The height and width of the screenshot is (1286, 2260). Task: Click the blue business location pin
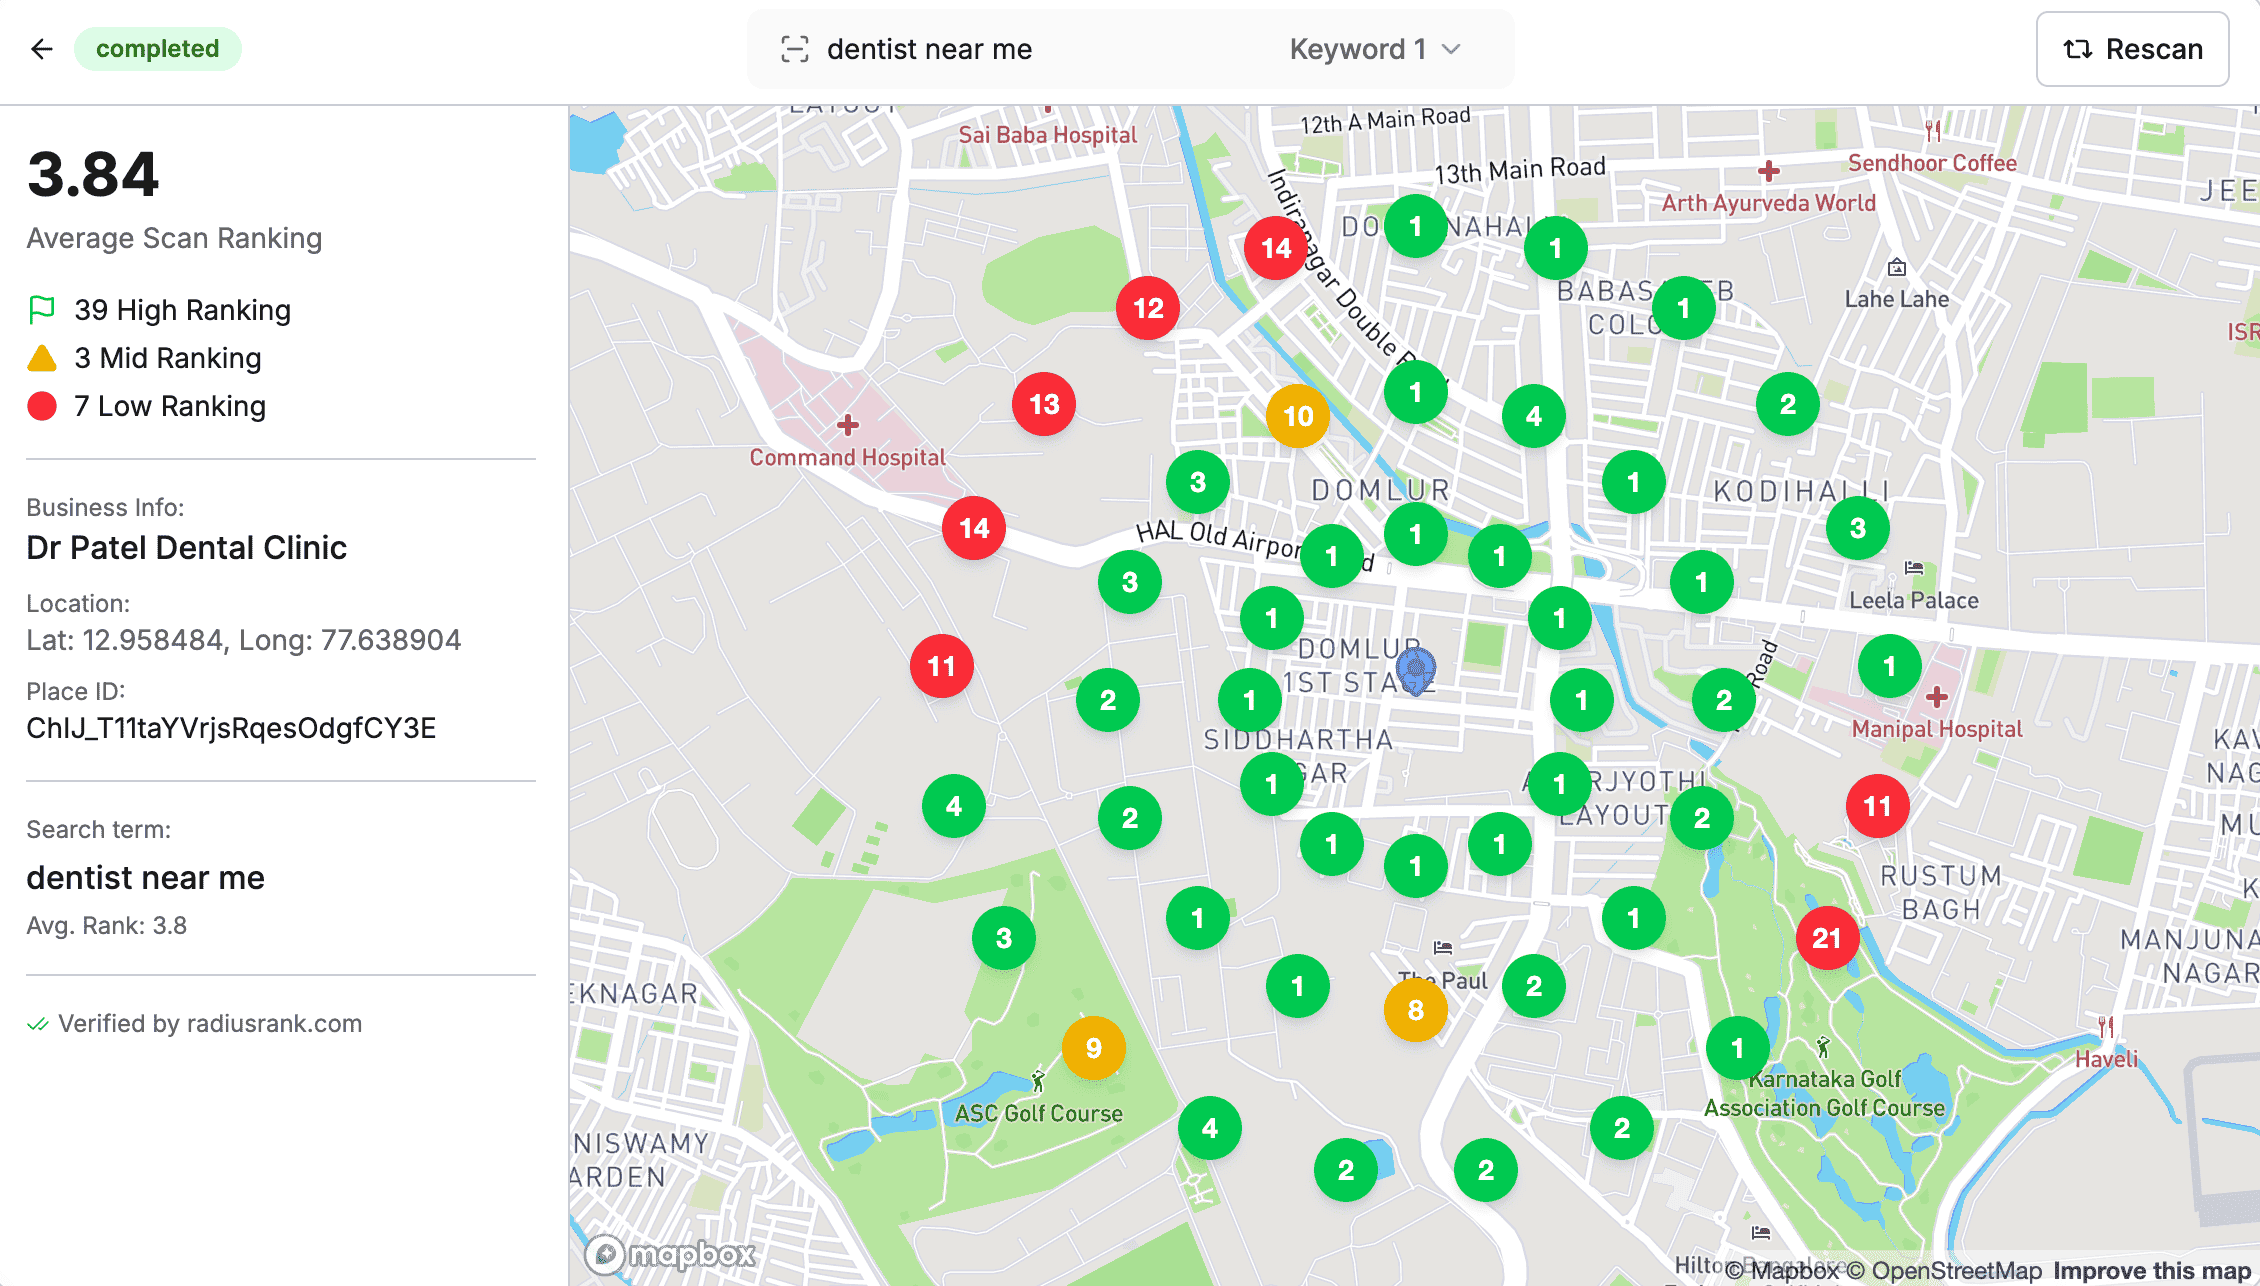1415,669
